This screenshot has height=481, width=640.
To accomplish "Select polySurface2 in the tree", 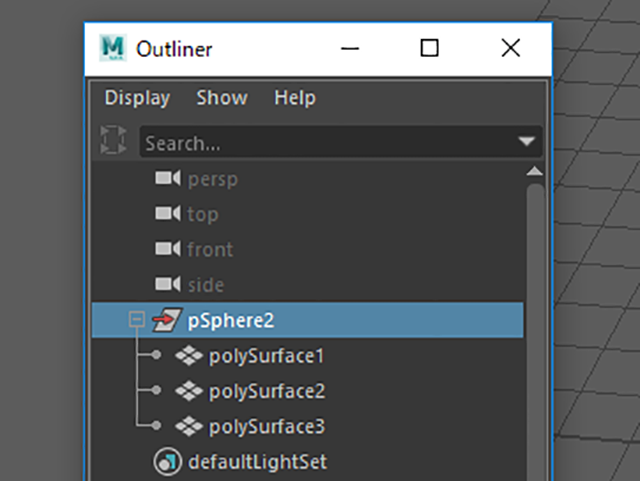I will (x=267, y=392).
